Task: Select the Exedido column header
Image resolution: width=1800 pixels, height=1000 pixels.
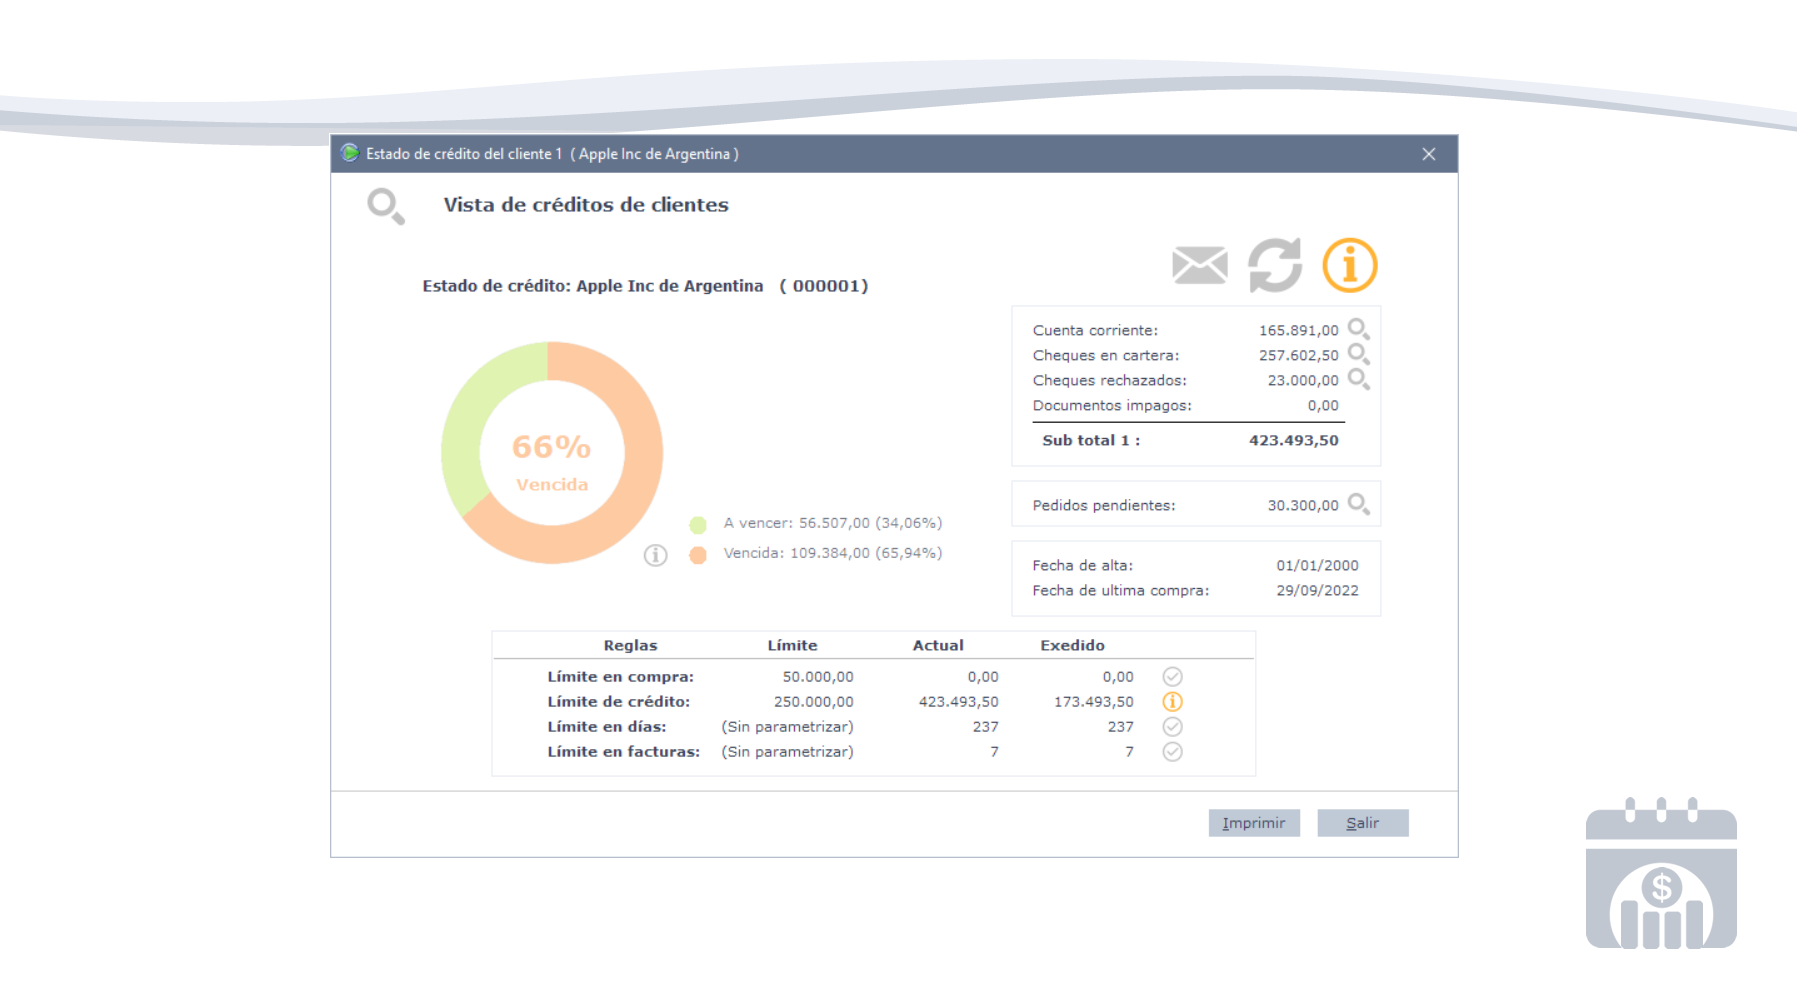Action: pyautogui.click(x=1071, y=645)
